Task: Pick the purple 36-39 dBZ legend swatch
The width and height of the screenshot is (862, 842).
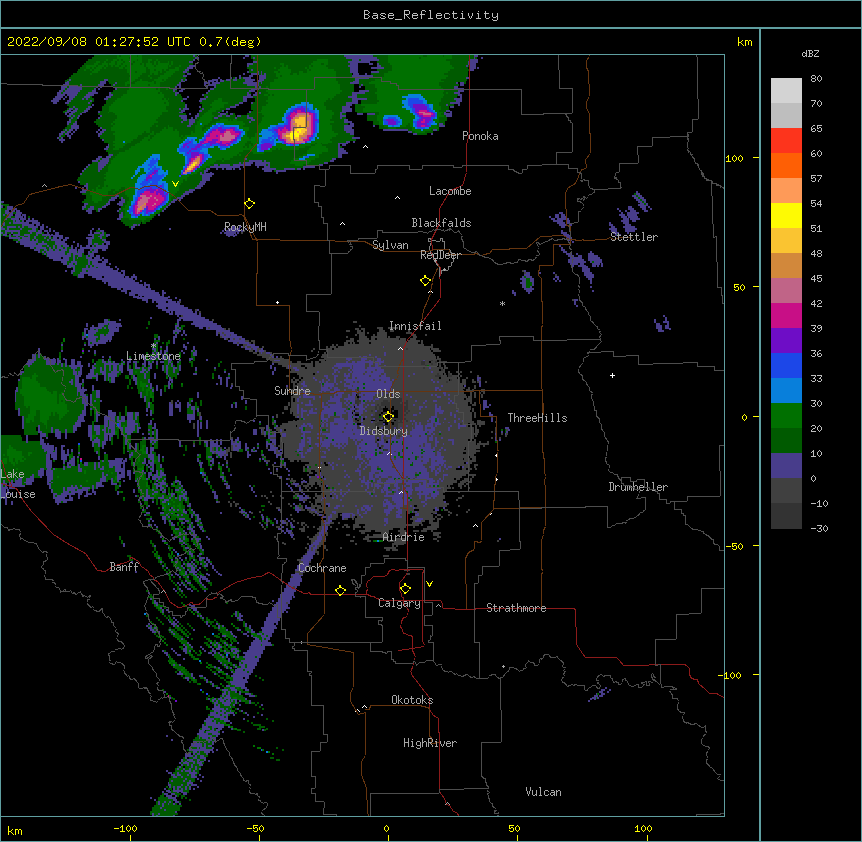Action: point(786,341)
